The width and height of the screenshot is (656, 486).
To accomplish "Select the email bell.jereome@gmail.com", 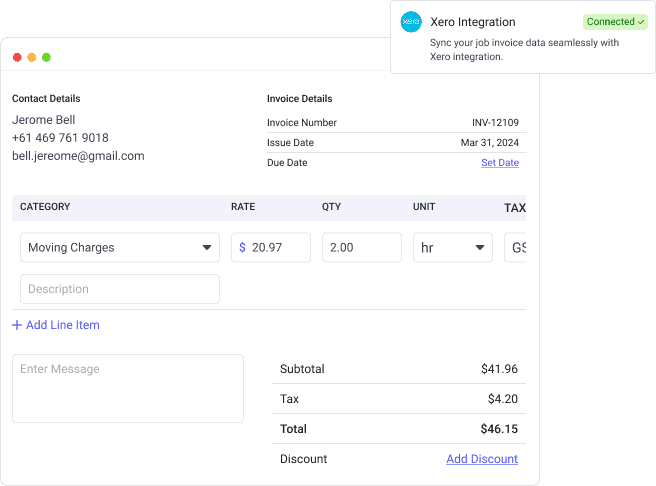I will coord(78,156).
